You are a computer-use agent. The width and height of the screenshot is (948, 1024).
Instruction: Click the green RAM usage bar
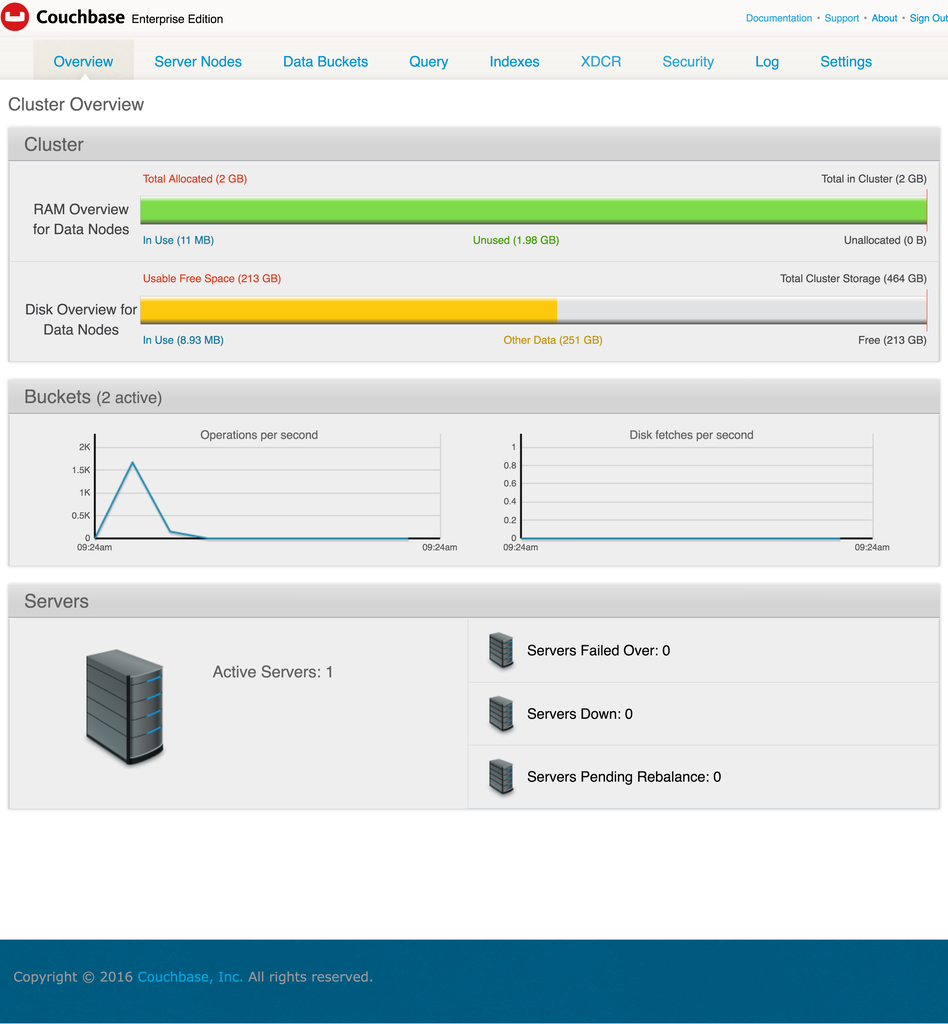point(533,211)
